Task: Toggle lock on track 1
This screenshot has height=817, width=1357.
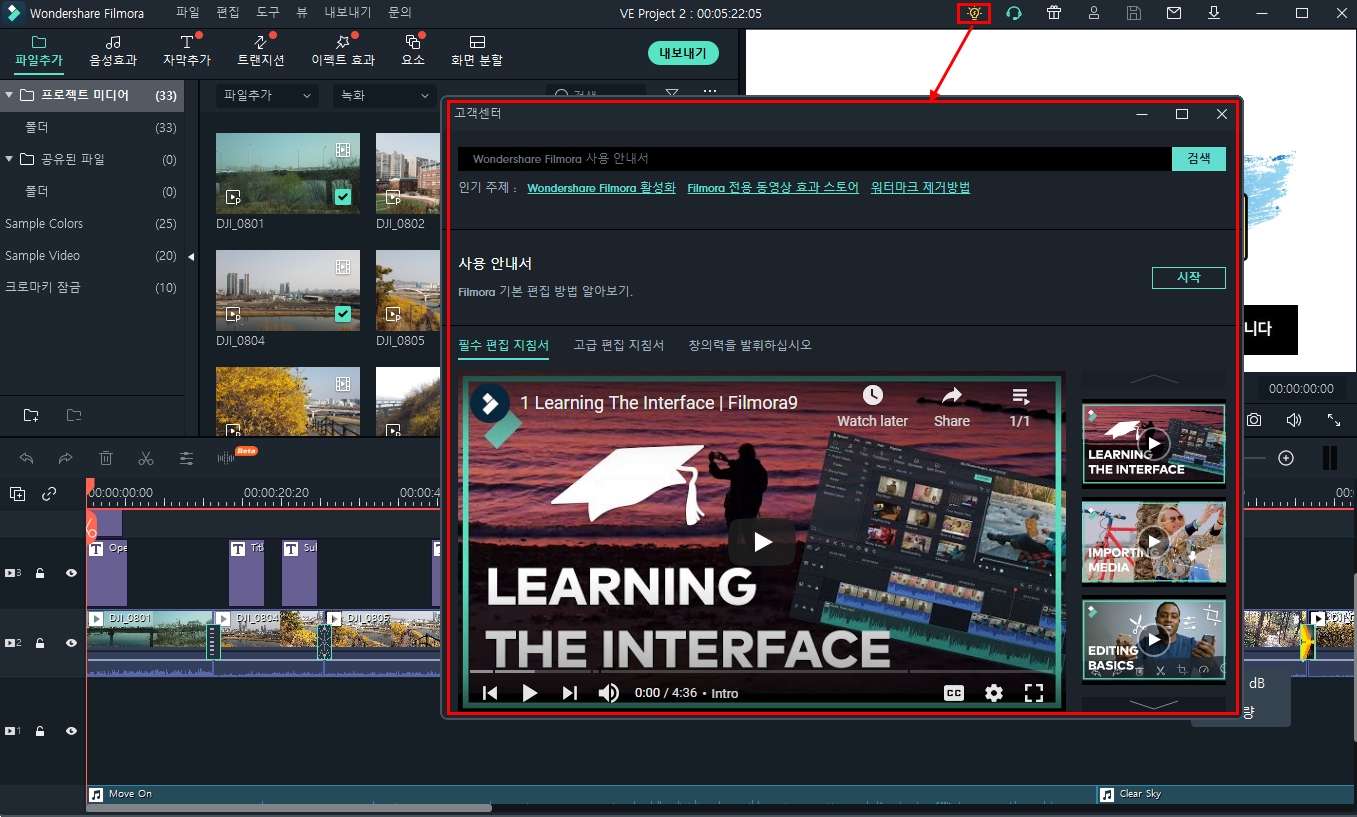Action: [x=40, y=731]
